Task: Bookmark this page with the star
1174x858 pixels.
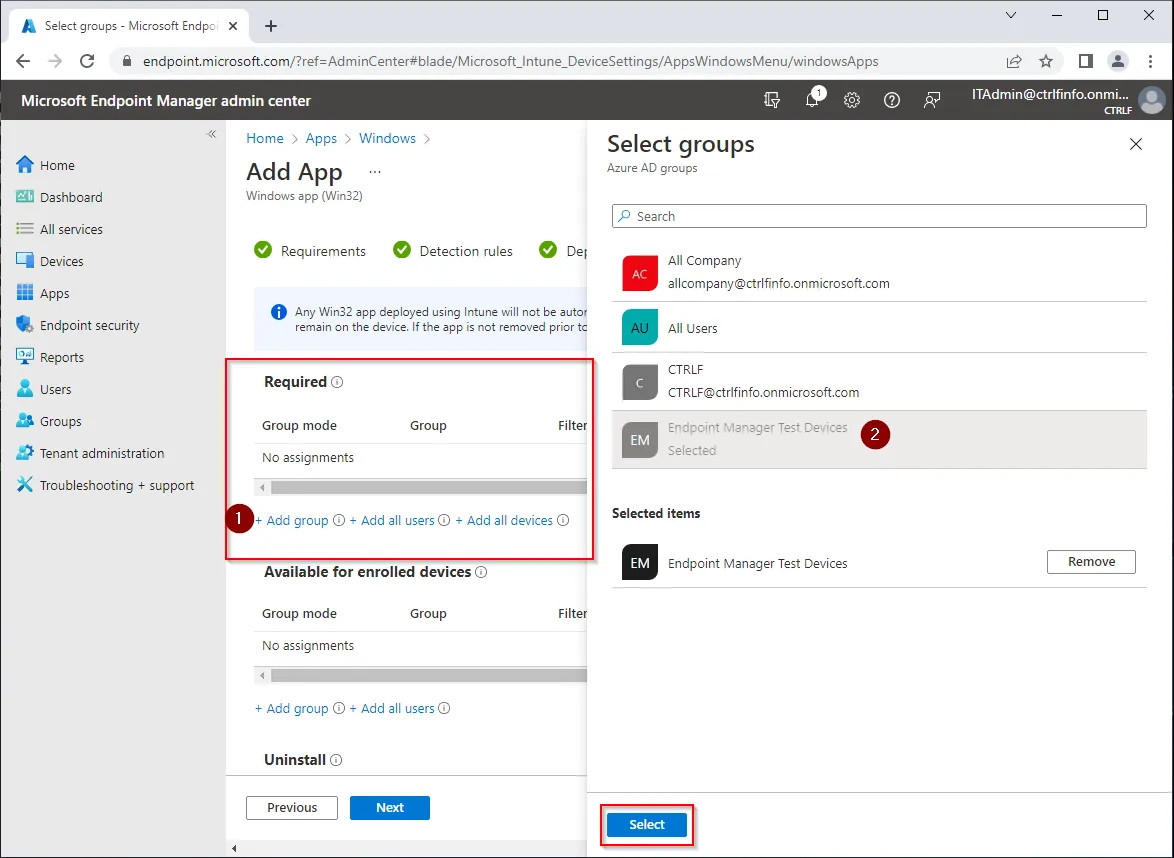Action: (1046, 61)
